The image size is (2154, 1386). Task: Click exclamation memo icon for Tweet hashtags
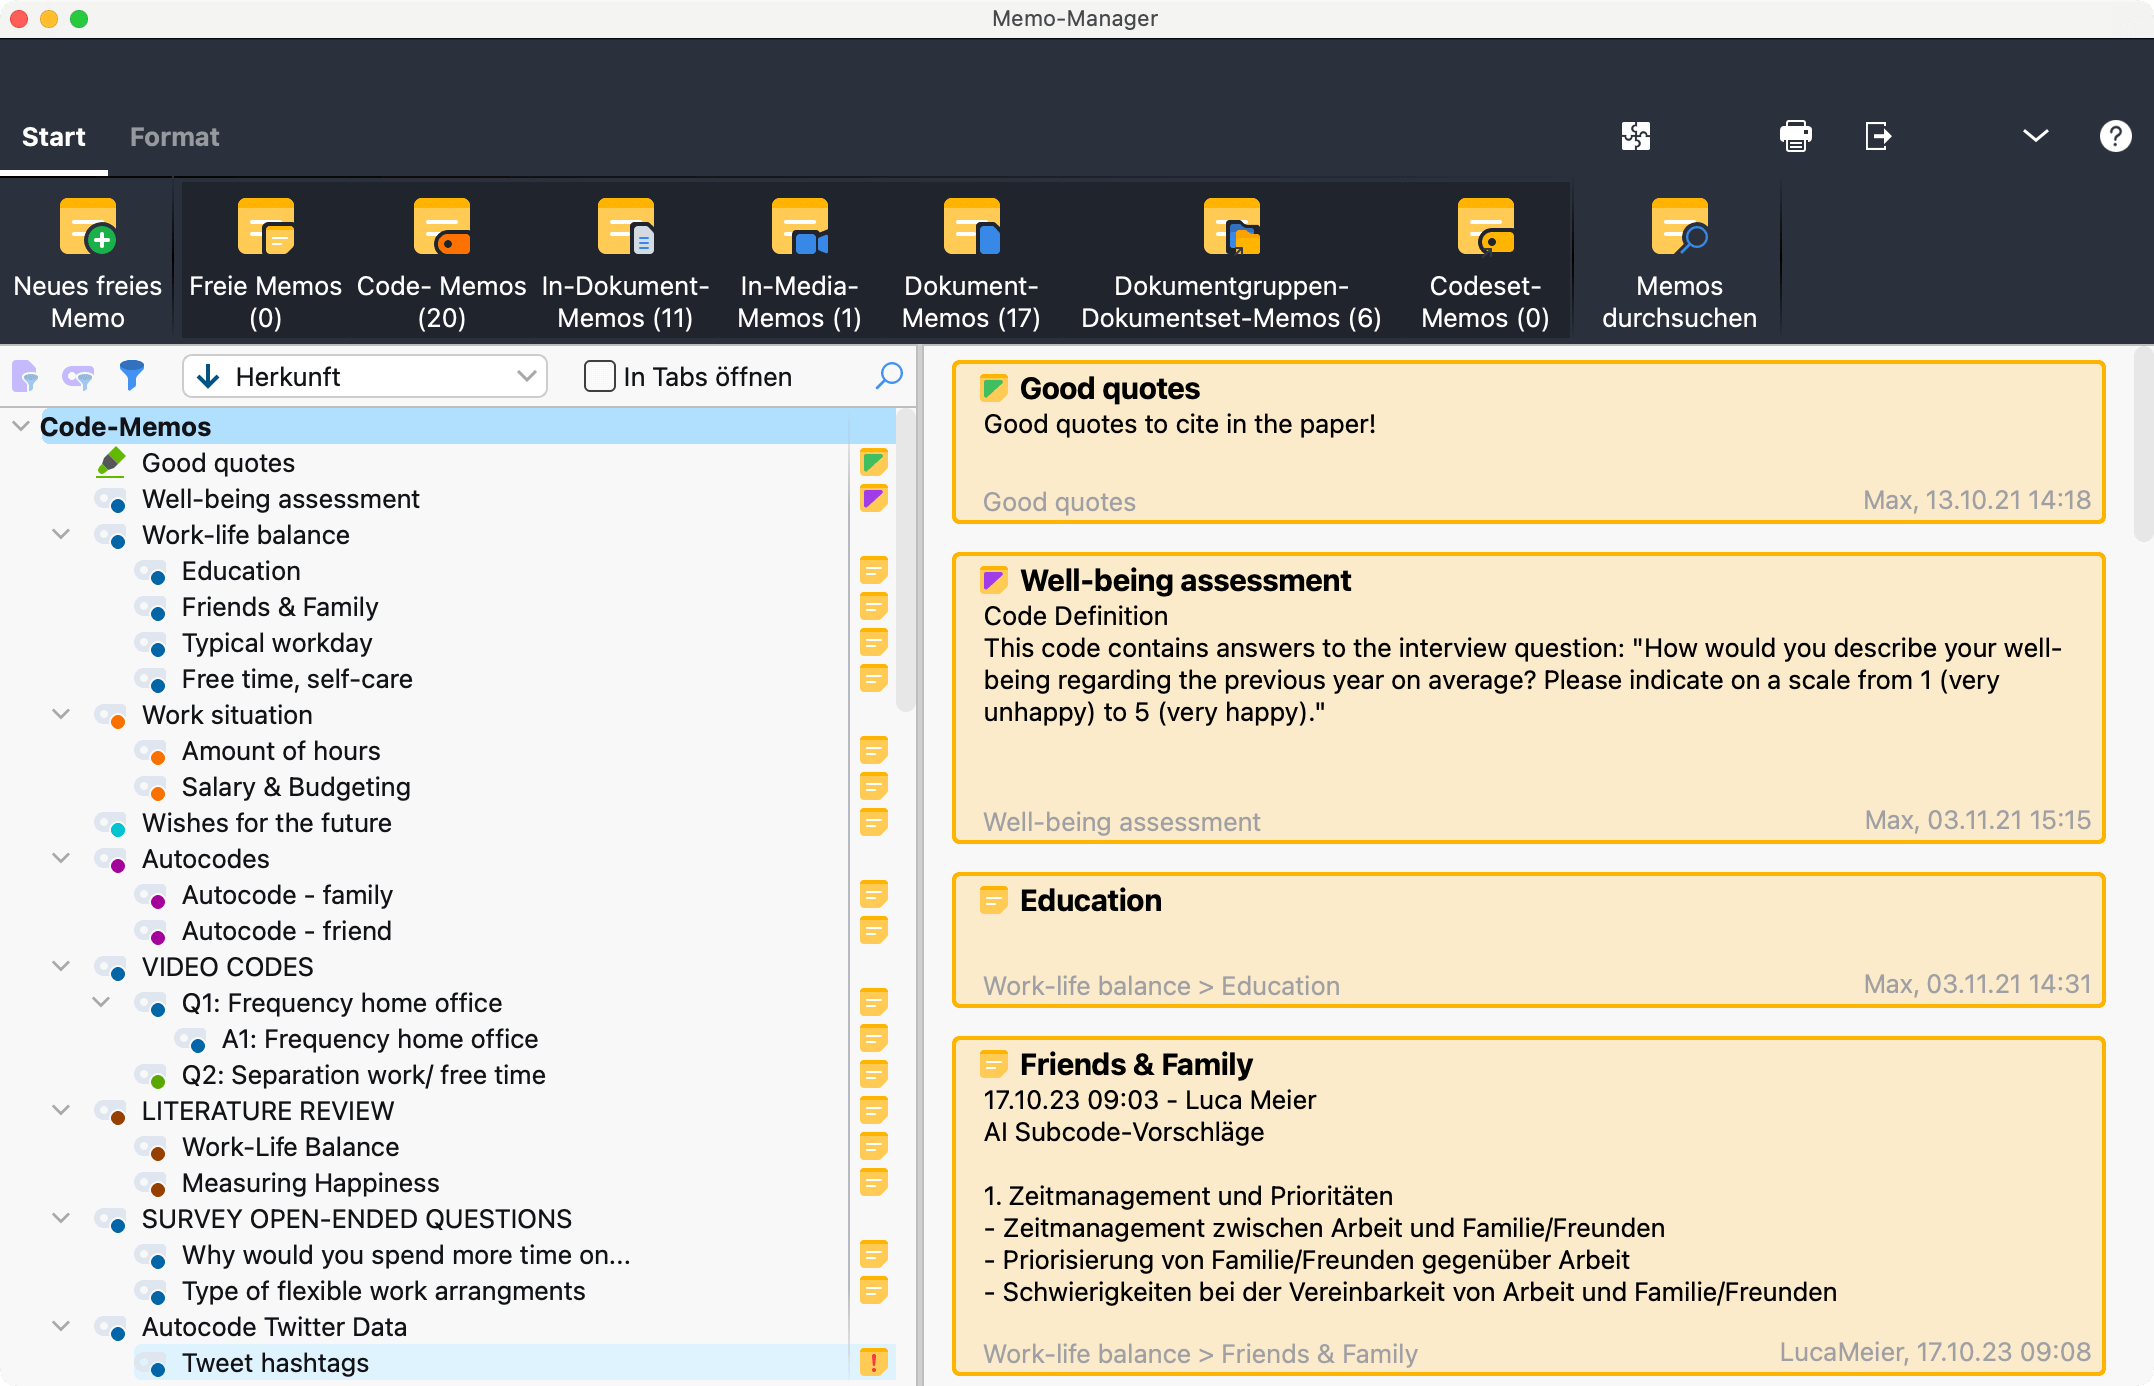pyautogui.click(x=873, y=1362)
